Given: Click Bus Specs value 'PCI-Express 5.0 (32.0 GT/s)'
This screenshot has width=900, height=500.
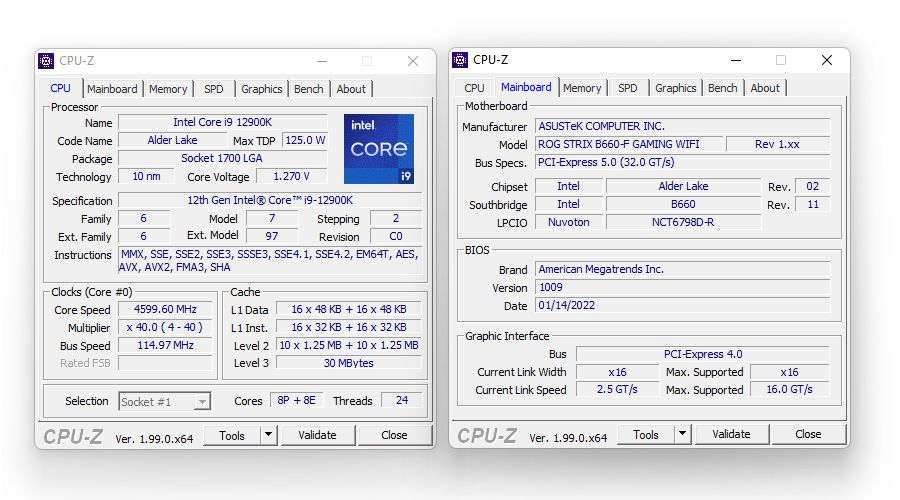Looking at the screenshot, I should click(683, 162).
